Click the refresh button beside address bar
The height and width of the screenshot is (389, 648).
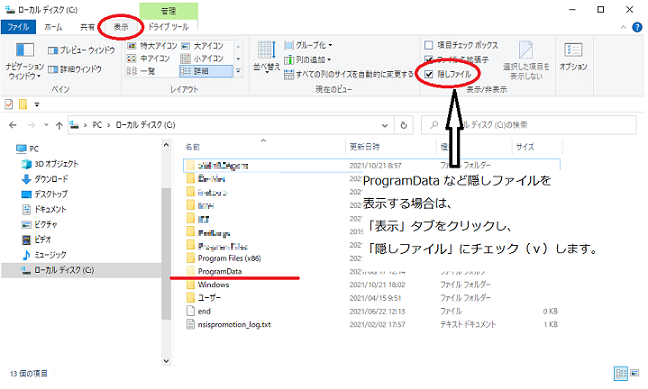404,125
